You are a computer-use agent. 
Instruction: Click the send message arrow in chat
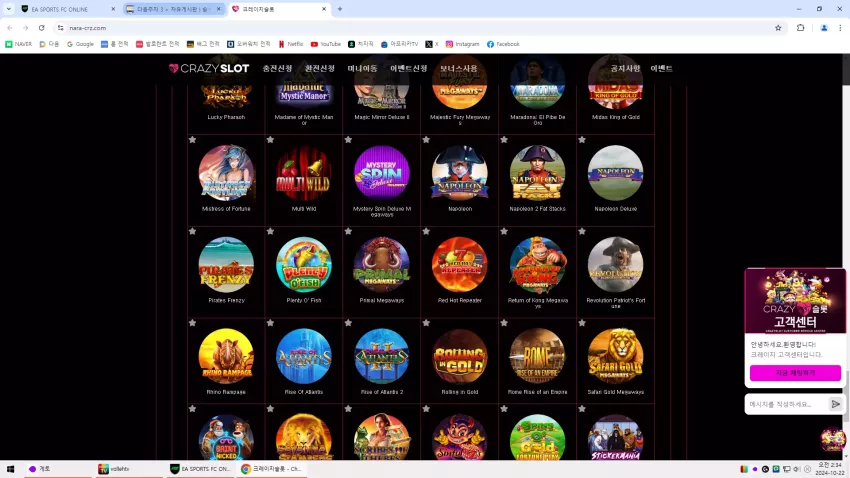click(x=835, y=404)
